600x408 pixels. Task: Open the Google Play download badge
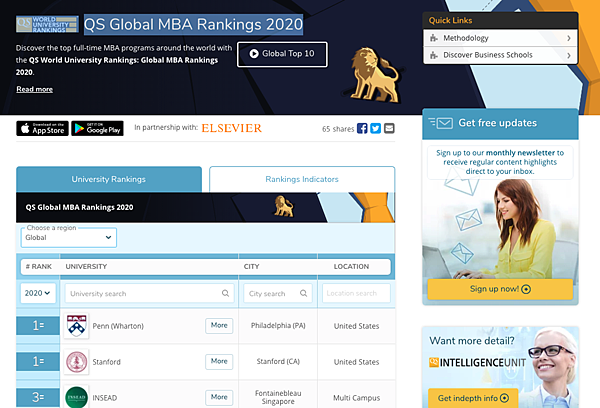[x=97, y=128]
